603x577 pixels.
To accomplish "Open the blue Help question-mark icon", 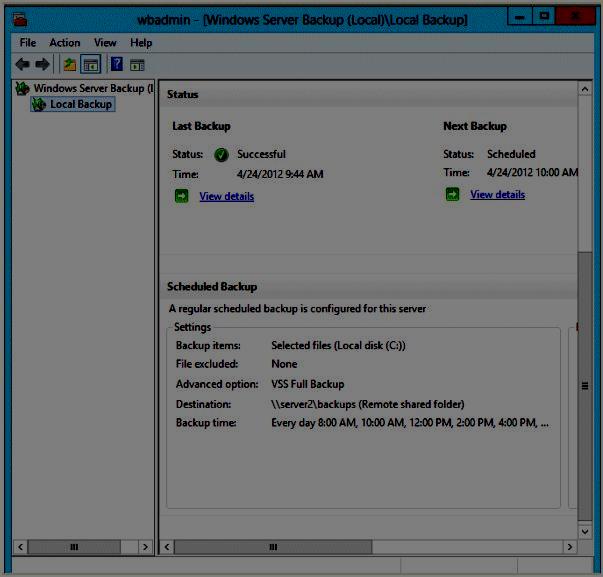I will 117,64.
